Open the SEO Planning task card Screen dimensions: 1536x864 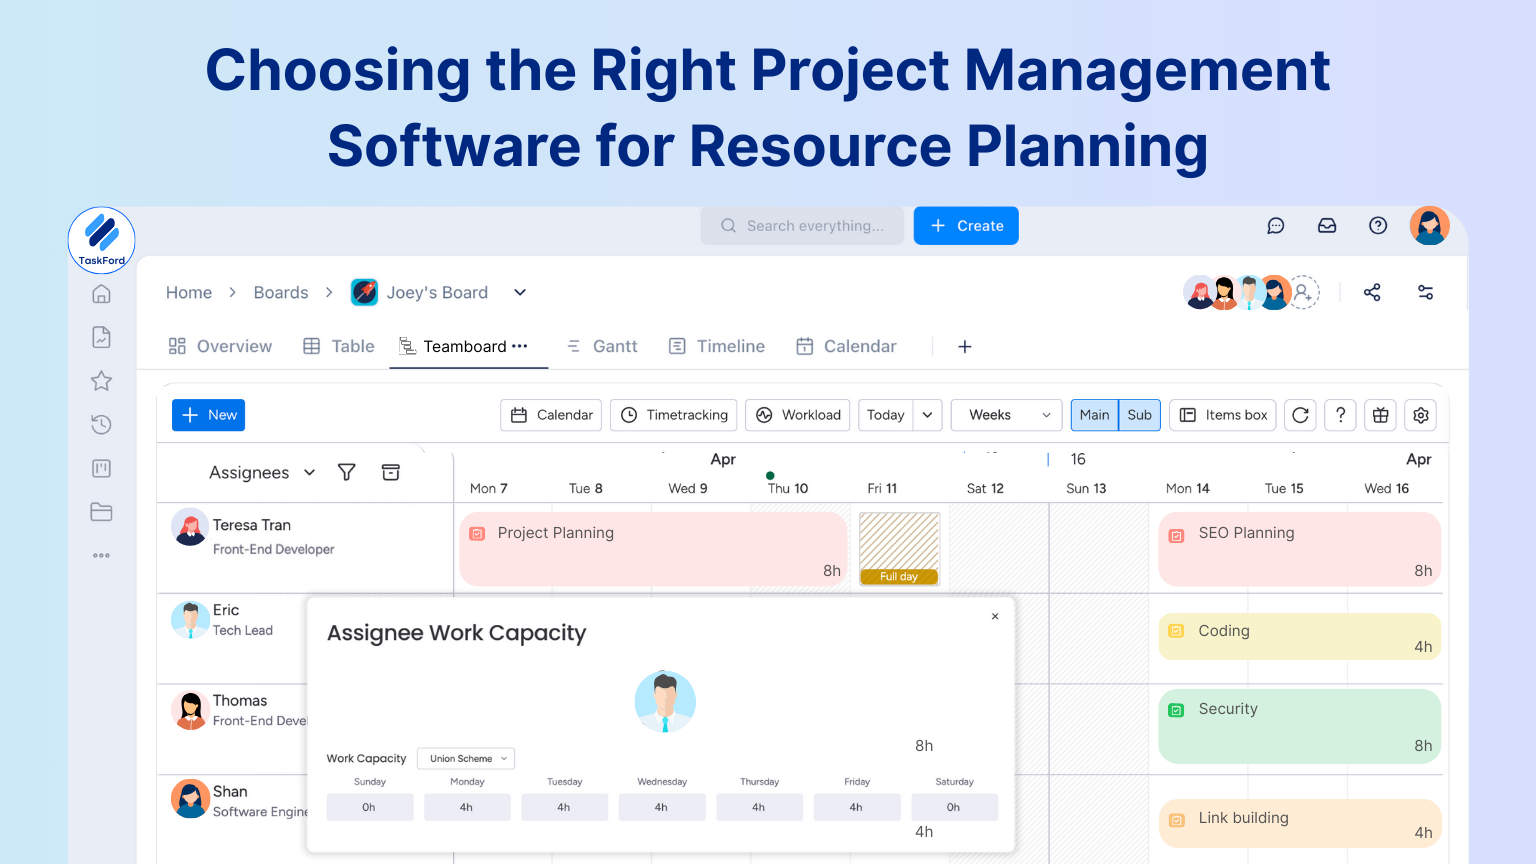1299,549
